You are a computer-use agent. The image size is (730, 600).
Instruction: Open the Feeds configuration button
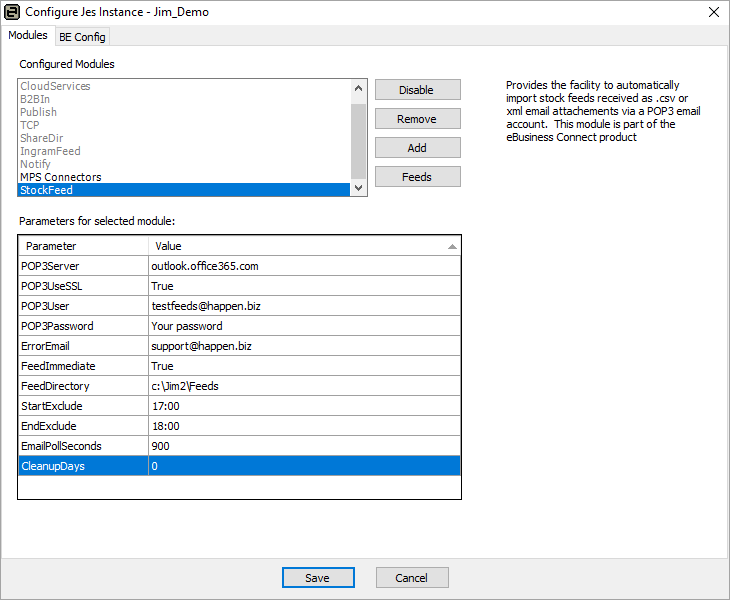pyautogui.click(x=417, y=177)
